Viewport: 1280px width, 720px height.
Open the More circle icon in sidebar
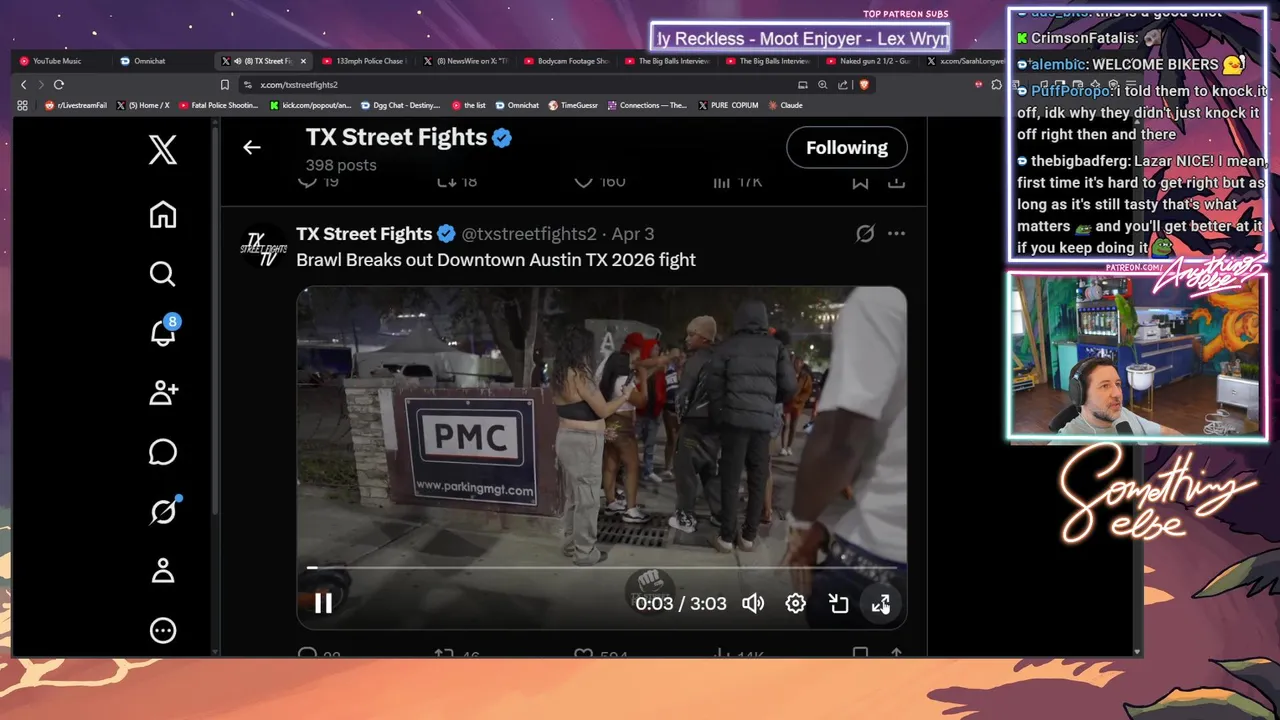pos(163,631)
